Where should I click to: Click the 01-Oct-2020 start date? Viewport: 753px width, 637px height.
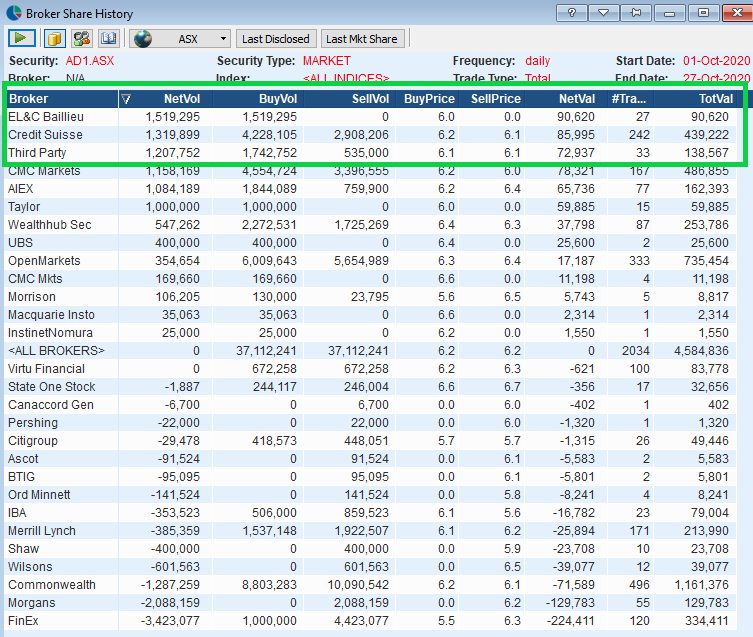[x=716, y=61]
